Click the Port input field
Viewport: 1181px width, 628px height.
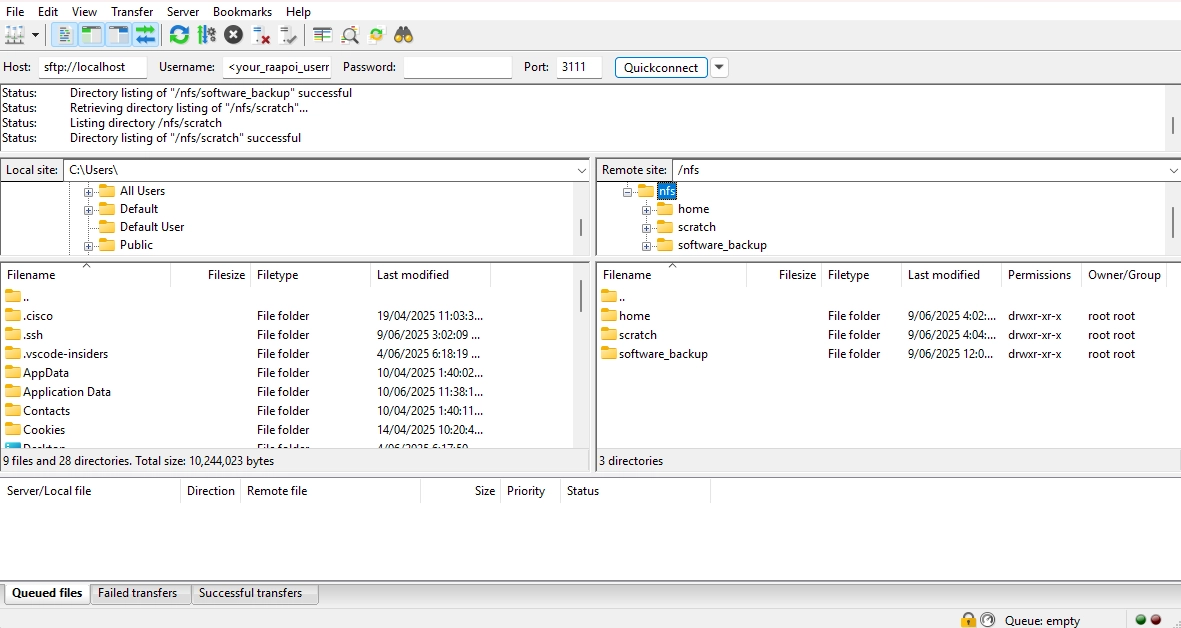pos(579,67)
